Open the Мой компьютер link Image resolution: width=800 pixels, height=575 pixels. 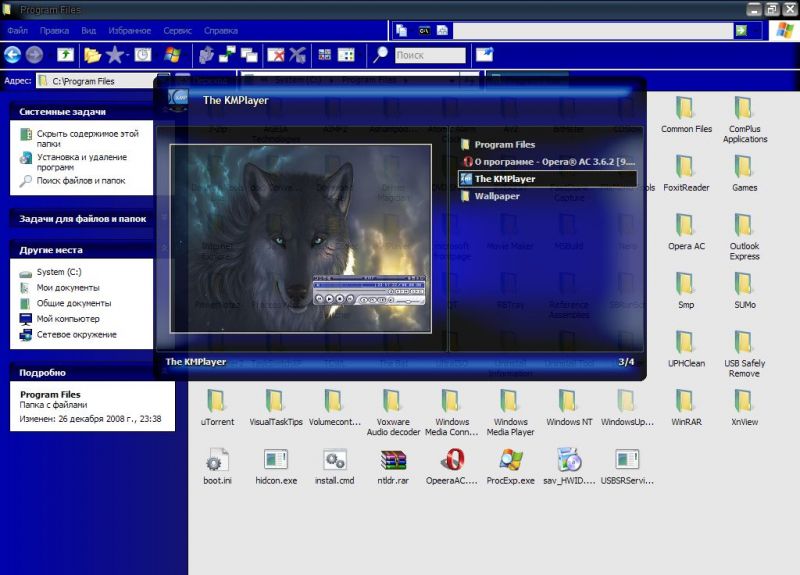point(68,319)
